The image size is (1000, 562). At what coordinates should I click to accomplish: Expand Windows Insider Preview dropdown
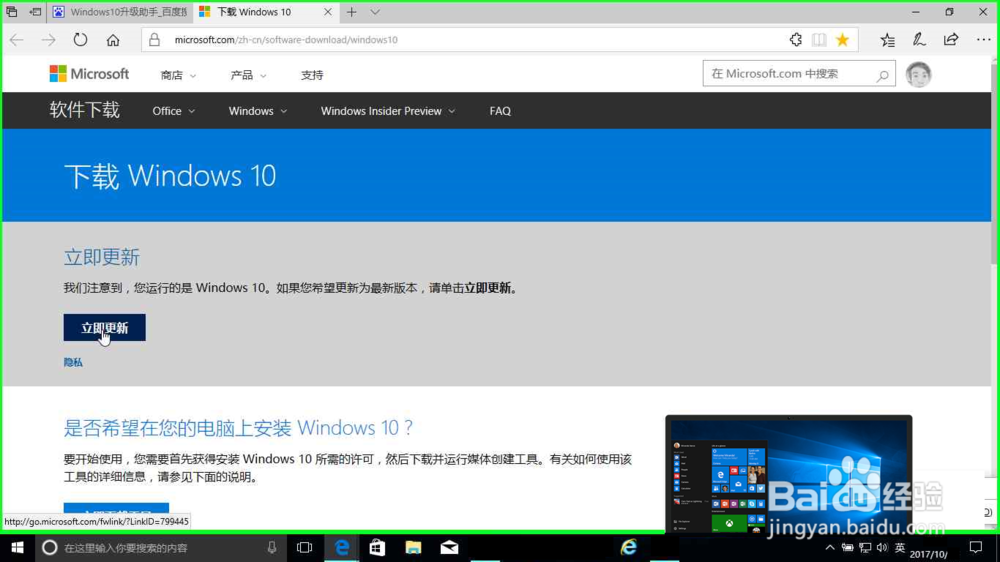388,111
